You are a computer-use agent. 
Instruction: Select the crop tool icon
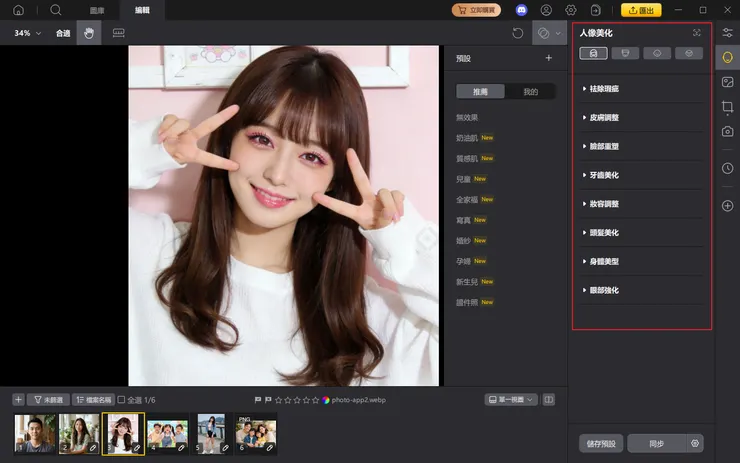tap(727, 107)
